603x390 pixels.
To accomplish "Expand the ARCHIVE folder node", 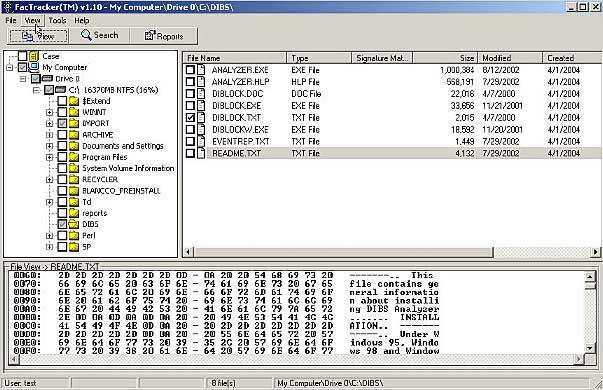I will click(50, 135).
